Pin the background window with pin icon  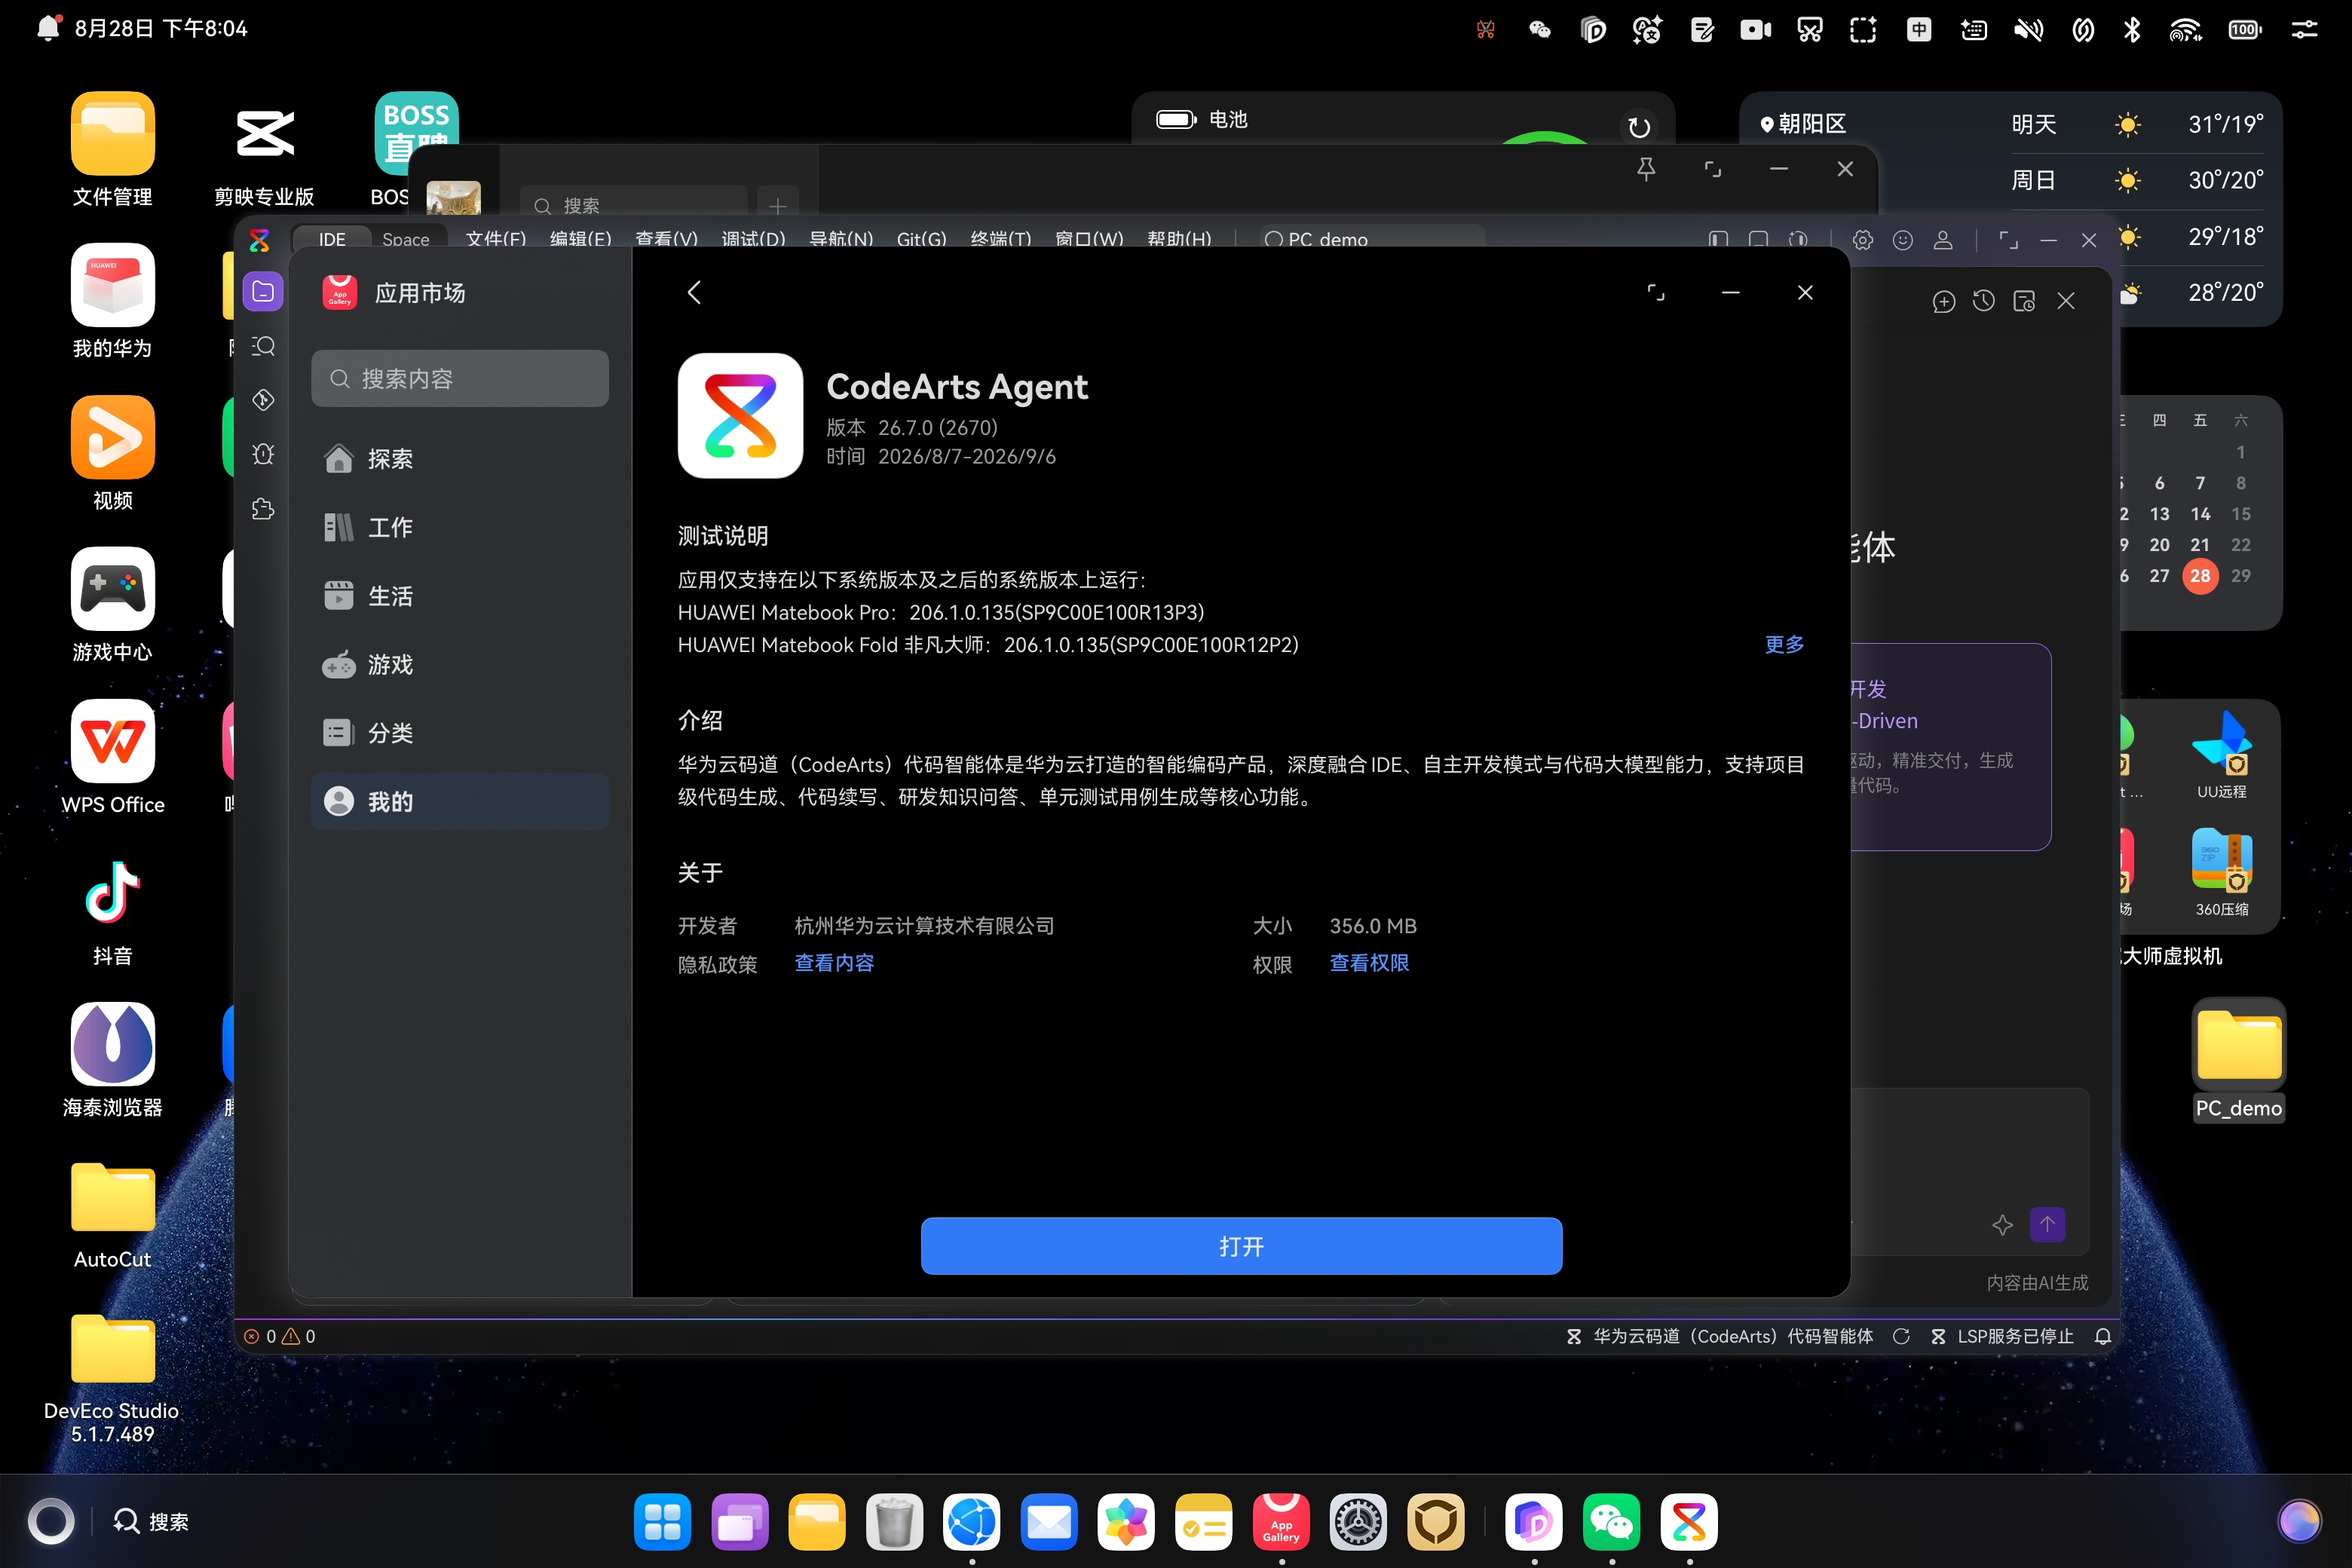(x=1646, y=169)
